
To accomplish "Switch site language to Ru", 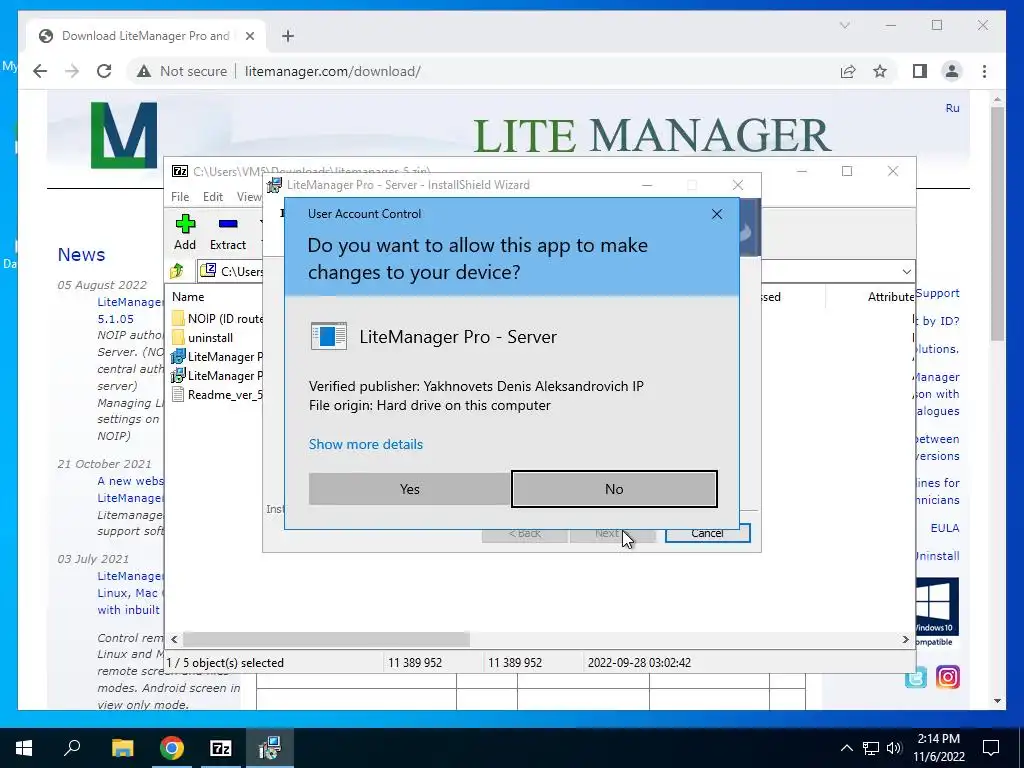I will coord(953,108).
